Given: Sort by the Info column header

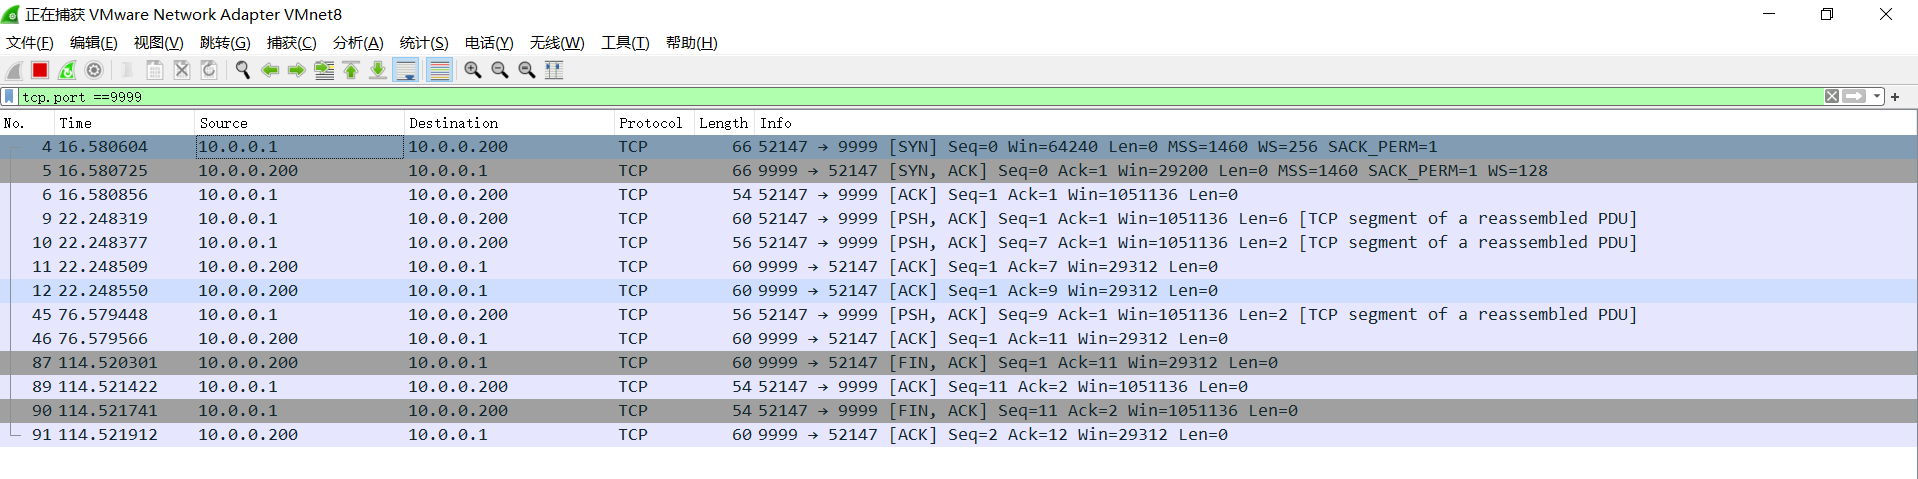Looking at the screenshot, I should point(1335,123).
